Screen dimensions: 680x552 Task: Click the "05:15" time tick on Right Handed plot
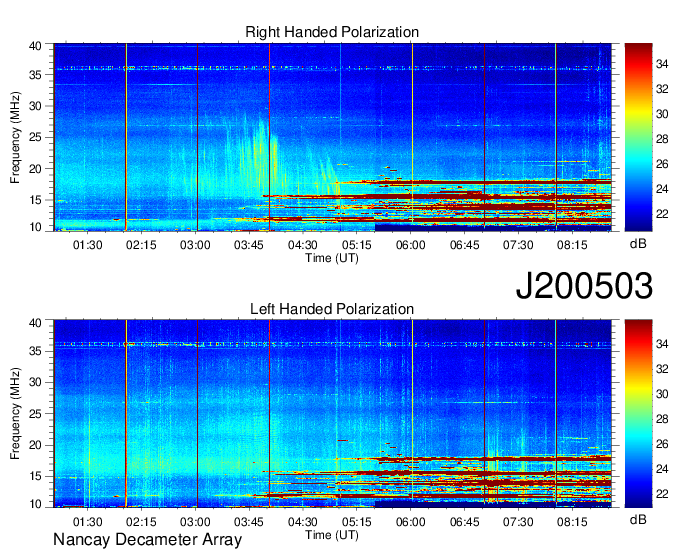[x=356, y=245]
